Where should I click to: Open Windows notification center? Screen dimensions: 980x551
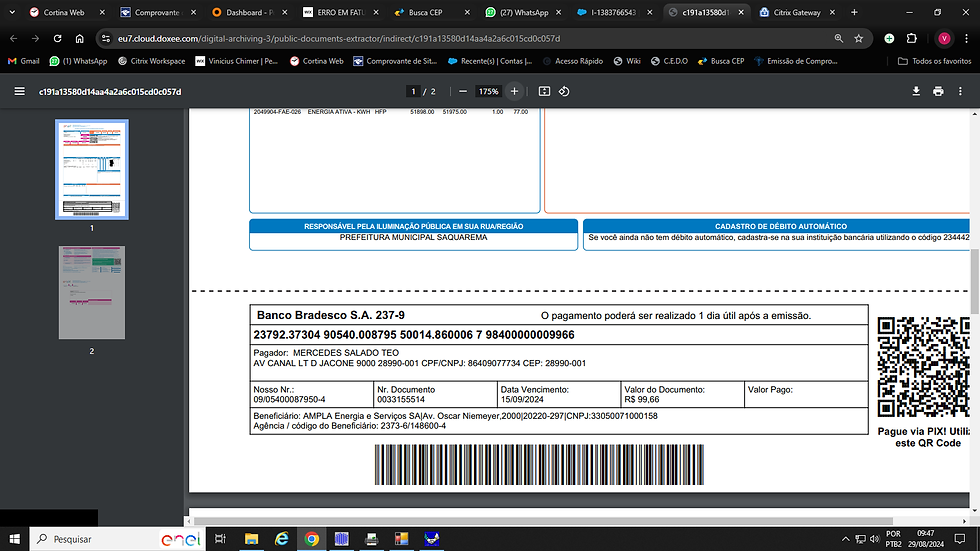960,539
